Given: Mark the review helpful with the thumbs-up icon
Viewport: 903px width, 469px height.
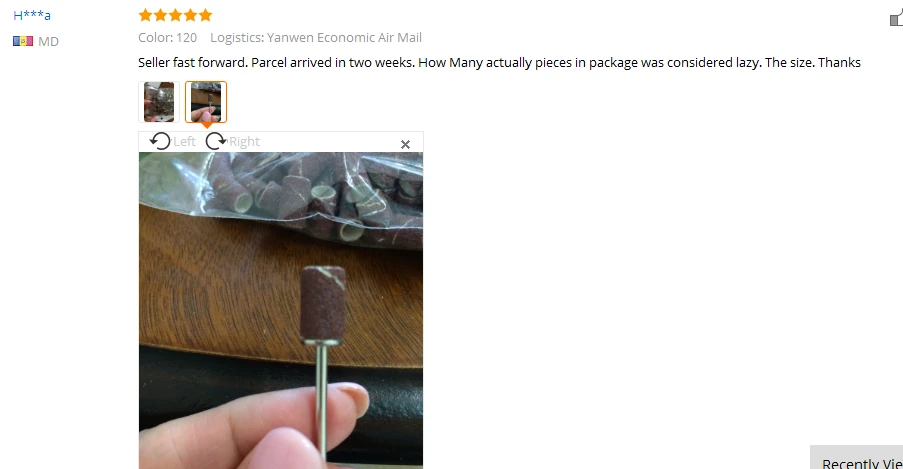Looking at the screenshot, I should 897,17.
